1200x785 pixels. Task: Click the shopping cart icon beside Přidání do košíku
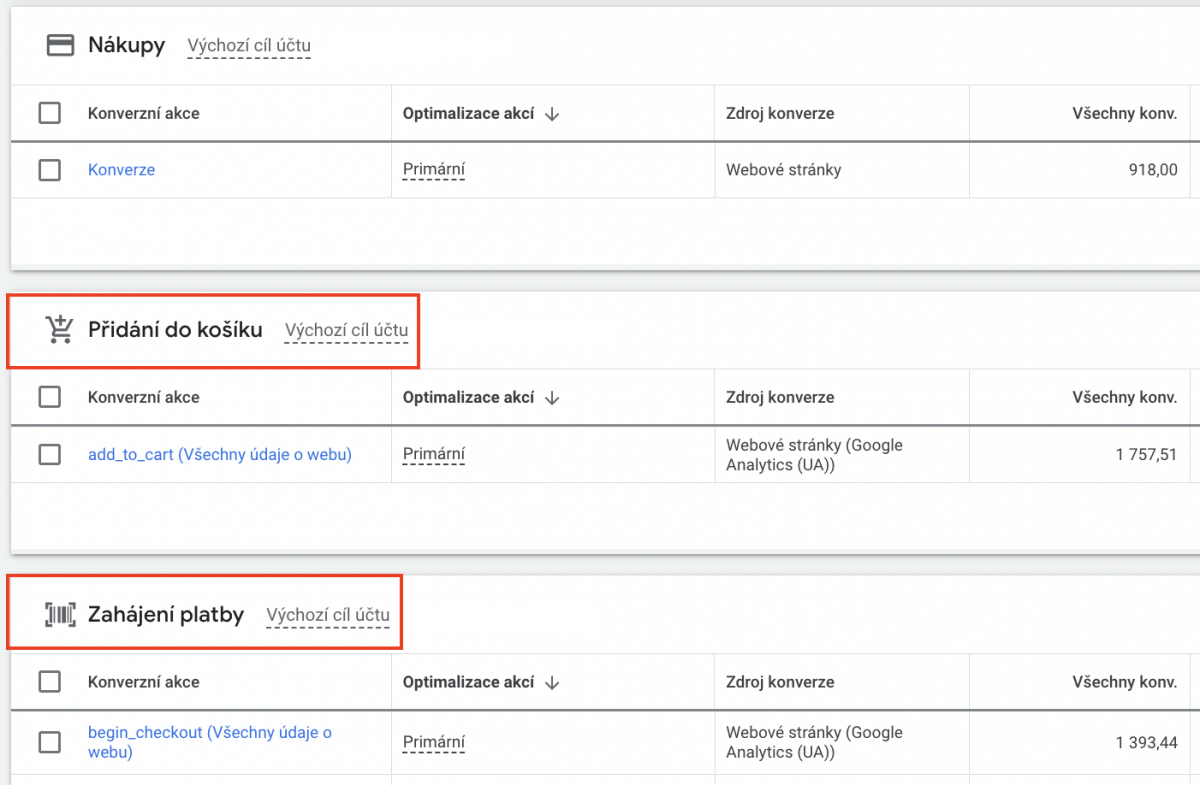60,329
